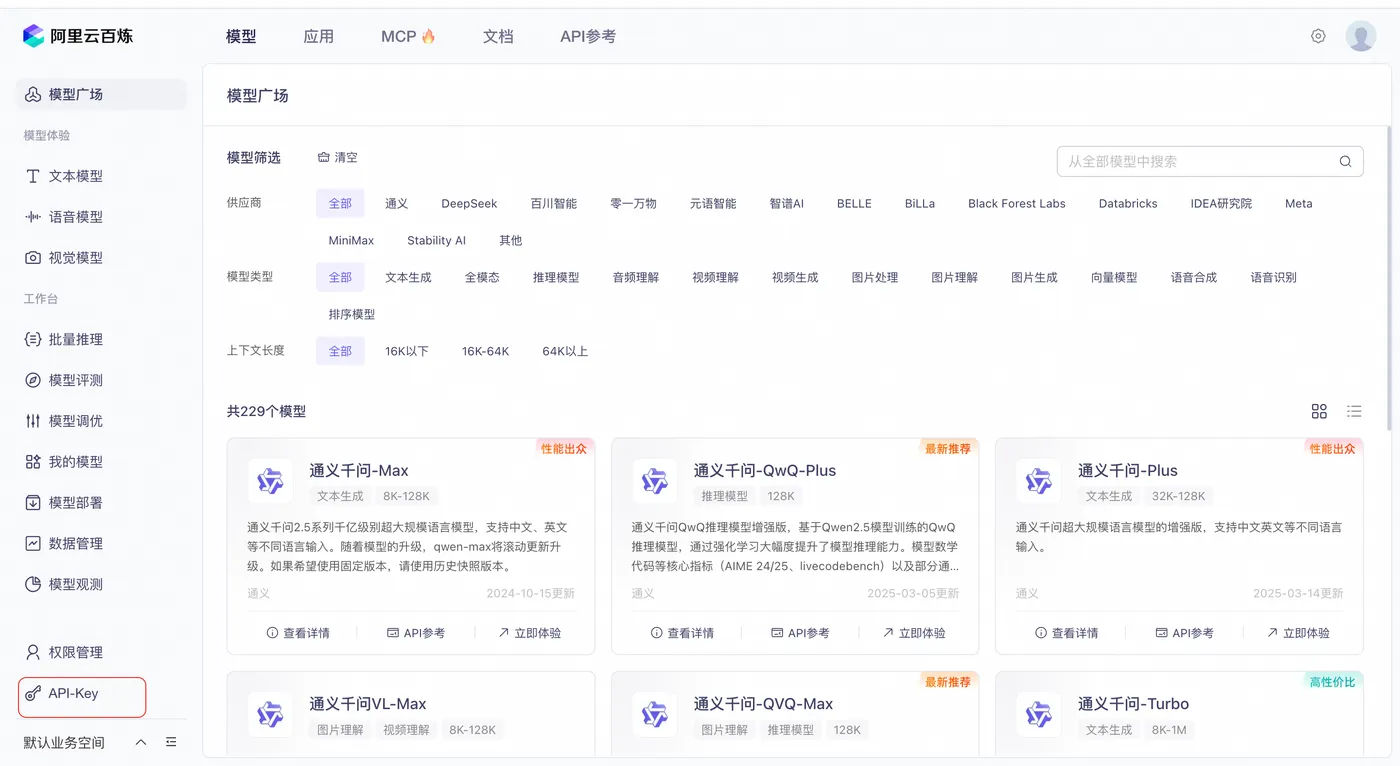
Task: Filter provider by 通义
Action: 397,203
